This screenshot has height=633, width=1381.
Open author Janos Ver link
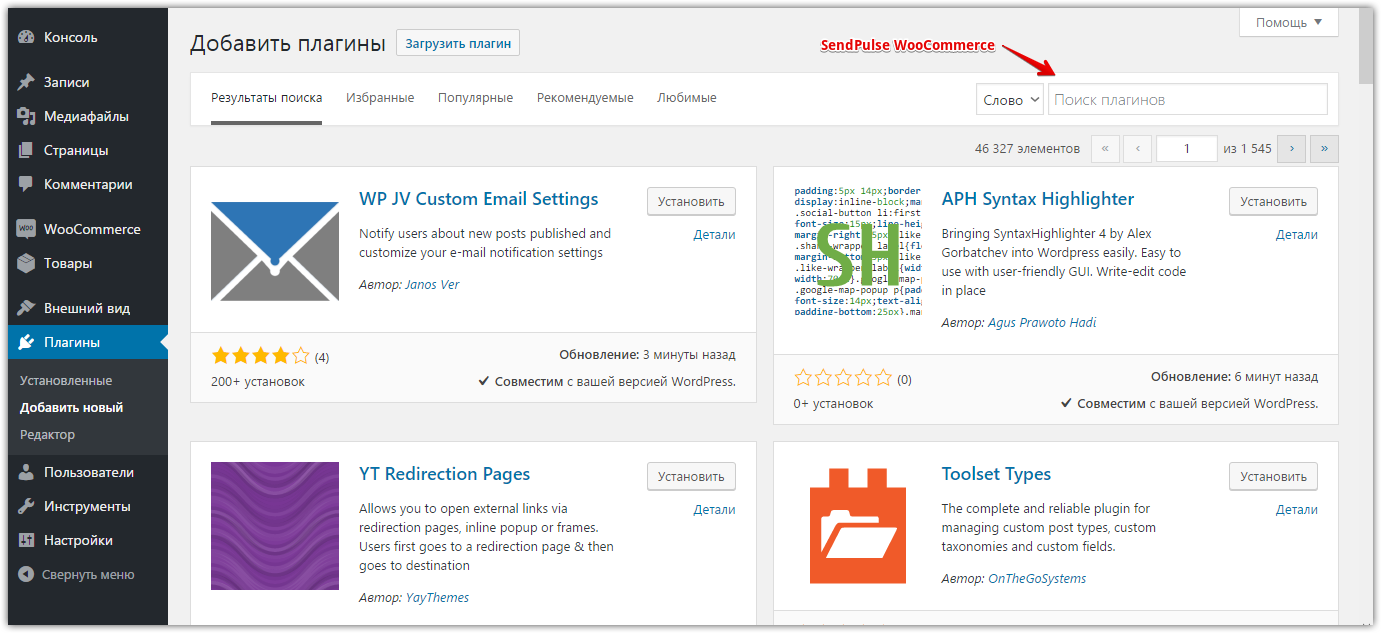[432, 285]
